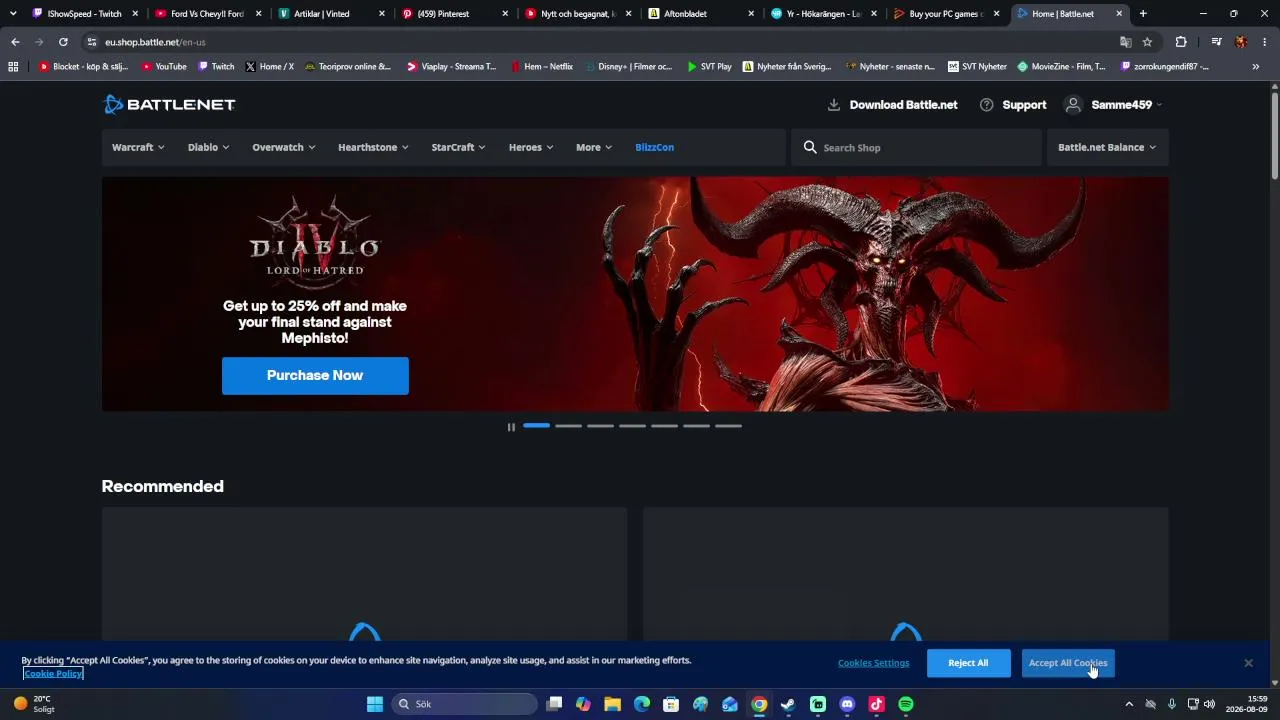
Task: Click the Support question mark icon
Action: click(987, 105)
